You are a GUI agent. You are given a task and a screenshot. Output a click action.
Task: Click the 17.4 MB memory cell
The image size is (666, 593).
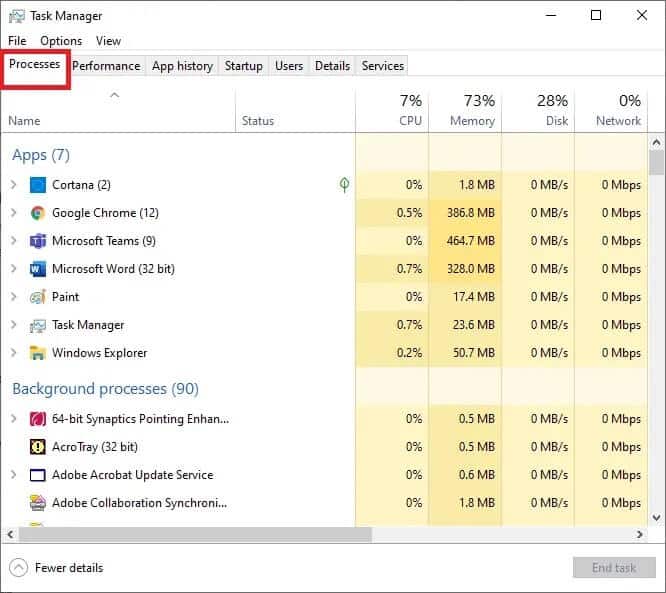click(465, 297)
